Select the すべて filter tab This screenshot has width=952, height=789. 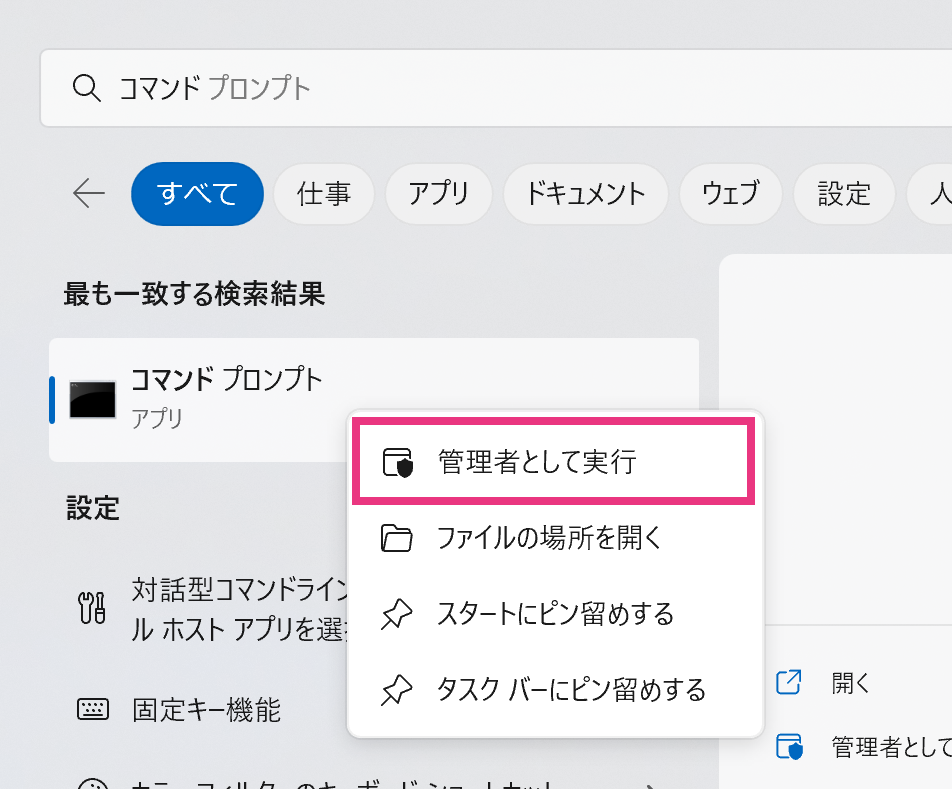[197, 194]
